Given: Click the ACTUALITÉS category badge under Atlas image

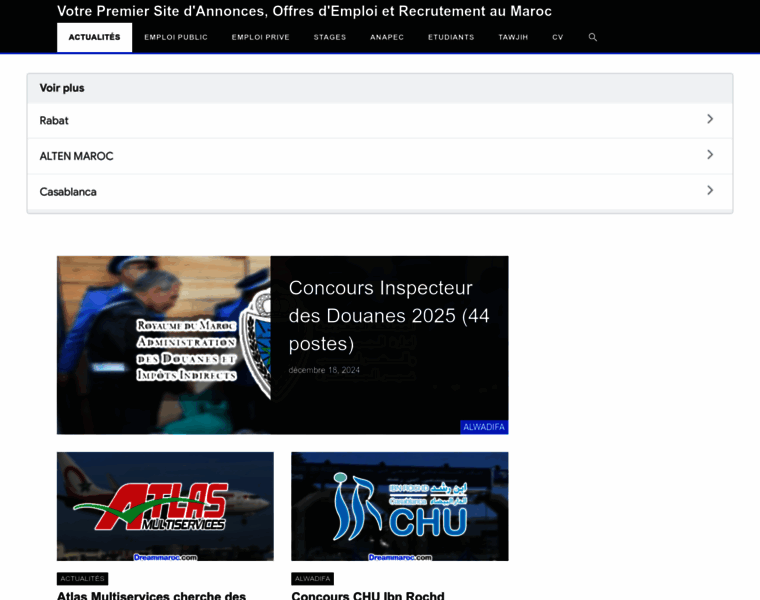Looking at the screenshot, I should tap(82, 578).
